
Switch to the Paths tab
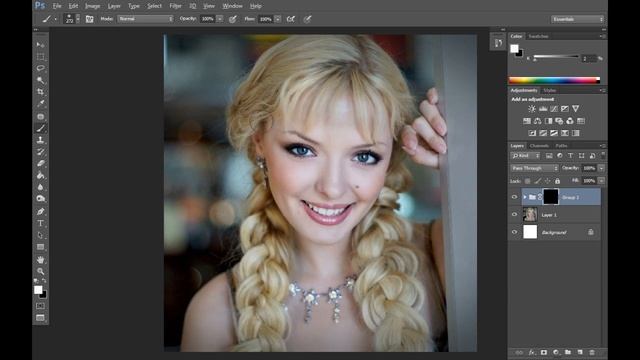[561, 146]
